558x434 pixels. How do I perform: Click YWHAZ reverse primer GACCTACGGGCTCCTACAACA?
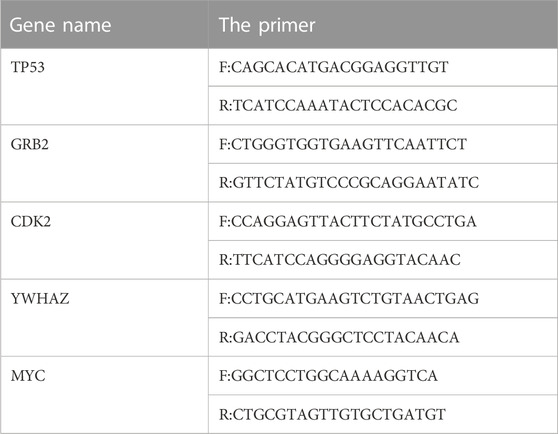coord(339,337)
